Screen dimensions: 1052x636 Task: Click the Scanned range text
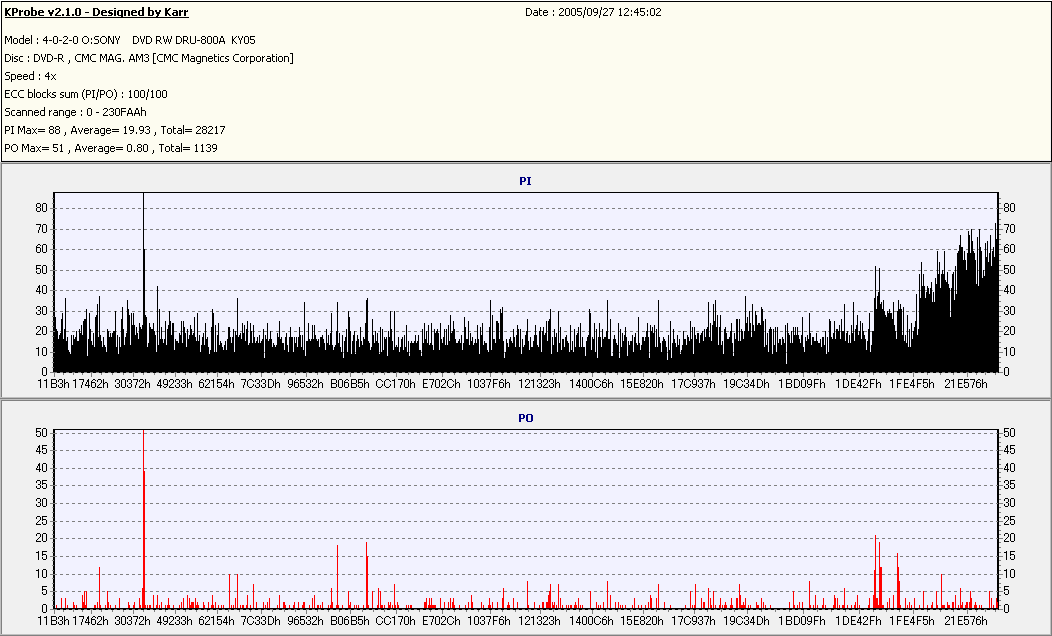75,112
